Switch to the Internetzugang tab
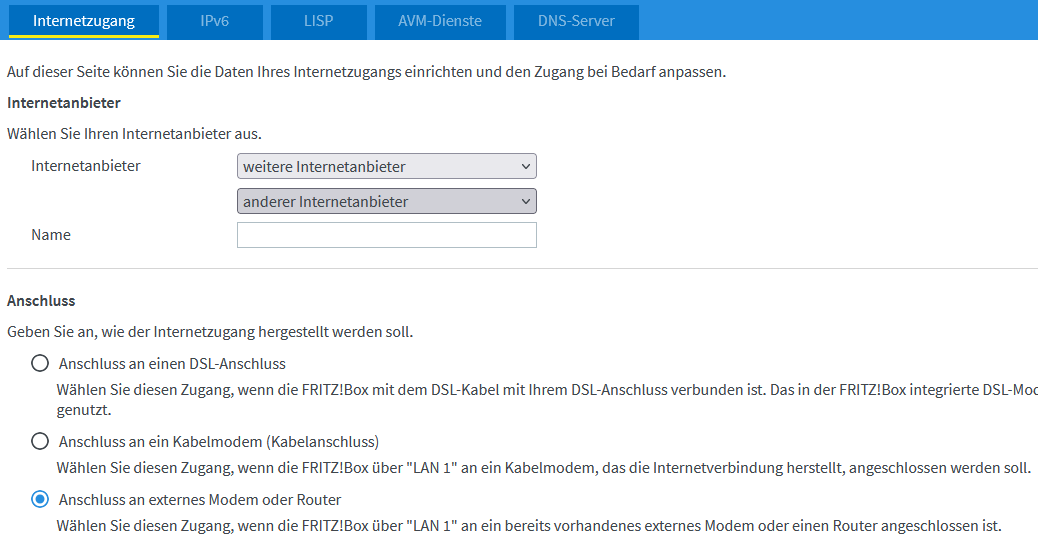 84,20
